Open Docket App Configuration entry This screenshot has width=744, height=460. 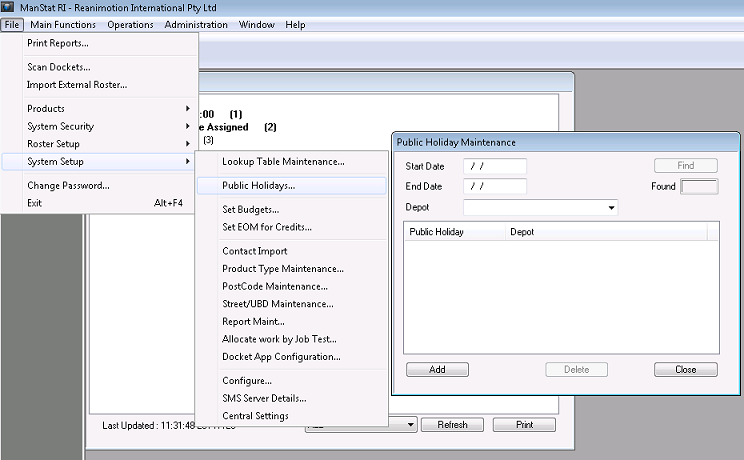[281, 356]
